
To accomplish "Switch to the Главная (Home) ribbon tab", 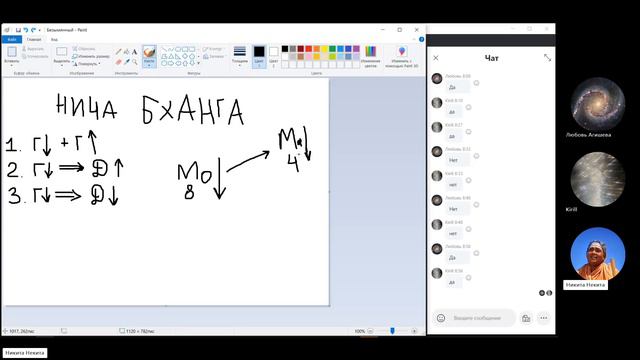I will [x=34, y=40].
